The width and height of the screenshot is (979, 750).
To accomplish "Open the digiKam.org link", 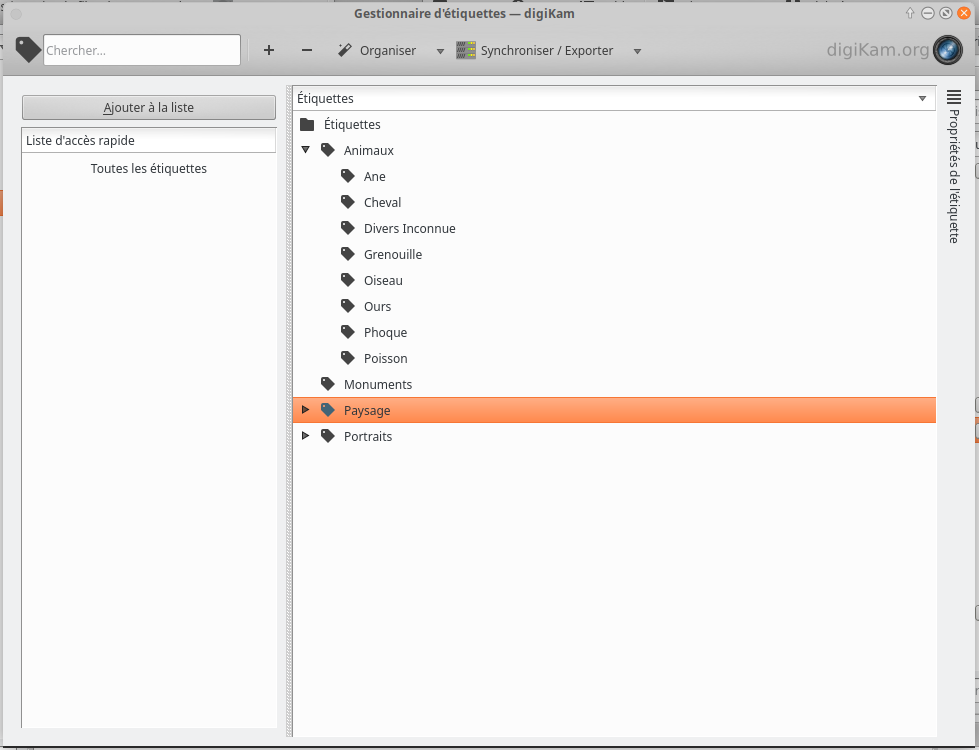I will tap(878, 49).
